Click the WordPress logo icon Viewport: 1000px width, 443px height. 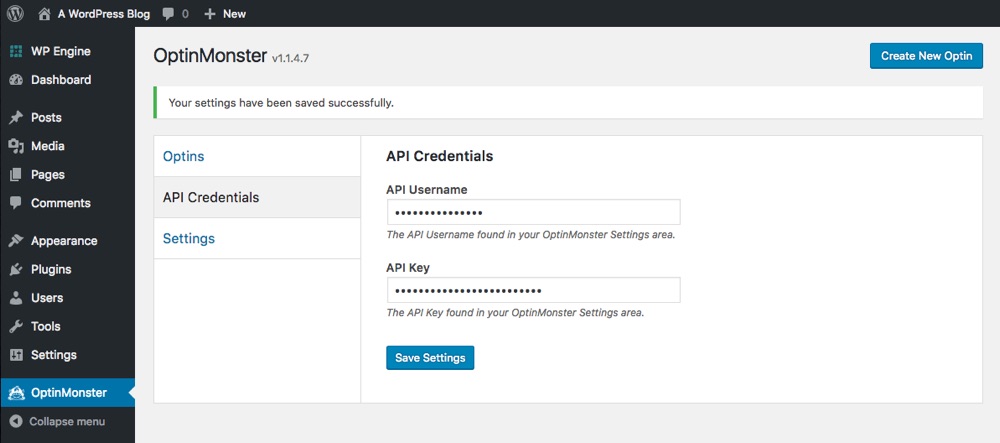pyautogui.click(x=15, y=13)
